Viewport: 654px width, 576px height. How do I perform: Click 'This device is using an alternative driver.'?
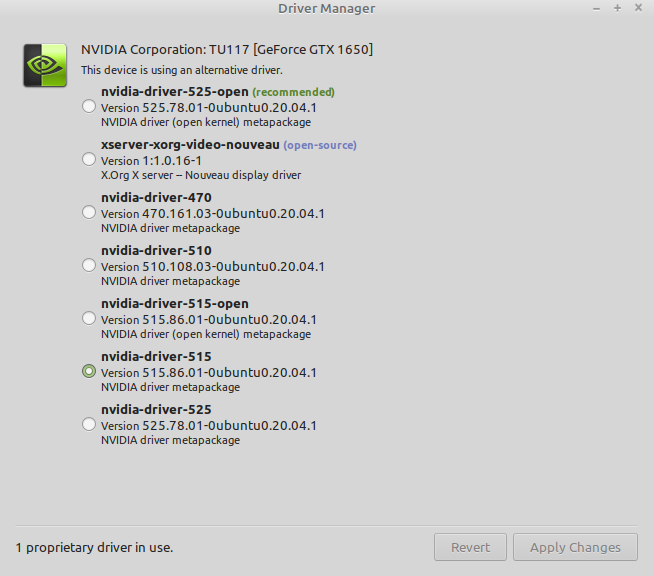tap(182, 70)
